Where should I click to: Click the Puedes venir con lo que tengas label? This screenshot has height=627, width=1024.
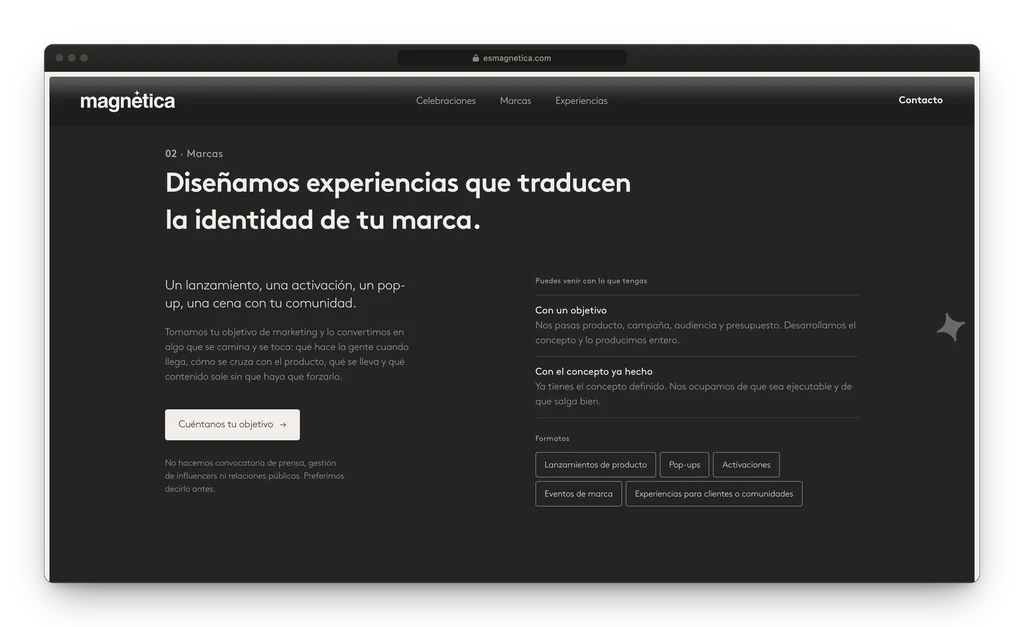(591, 281)
